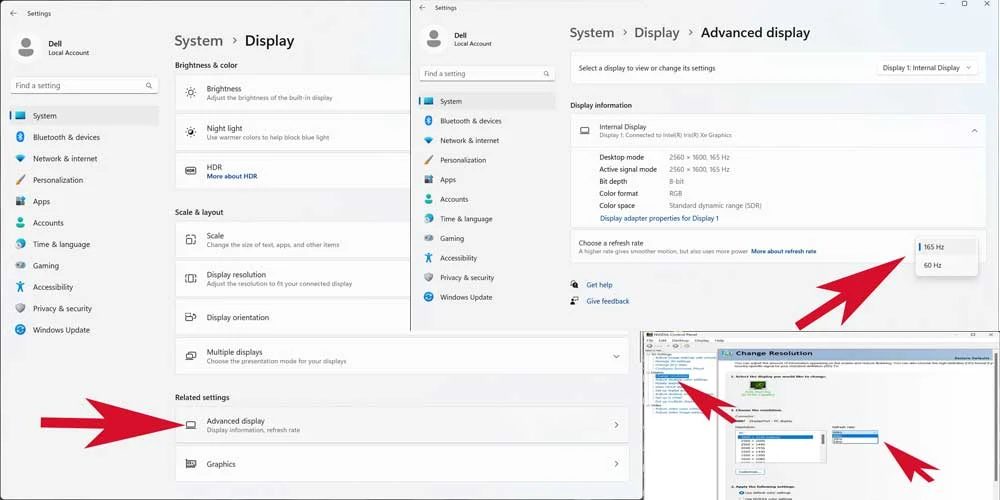Screen dimensions: 1000x500
Task: Click Find a setting box in the left Display window
Action: (x=84, y=85)
